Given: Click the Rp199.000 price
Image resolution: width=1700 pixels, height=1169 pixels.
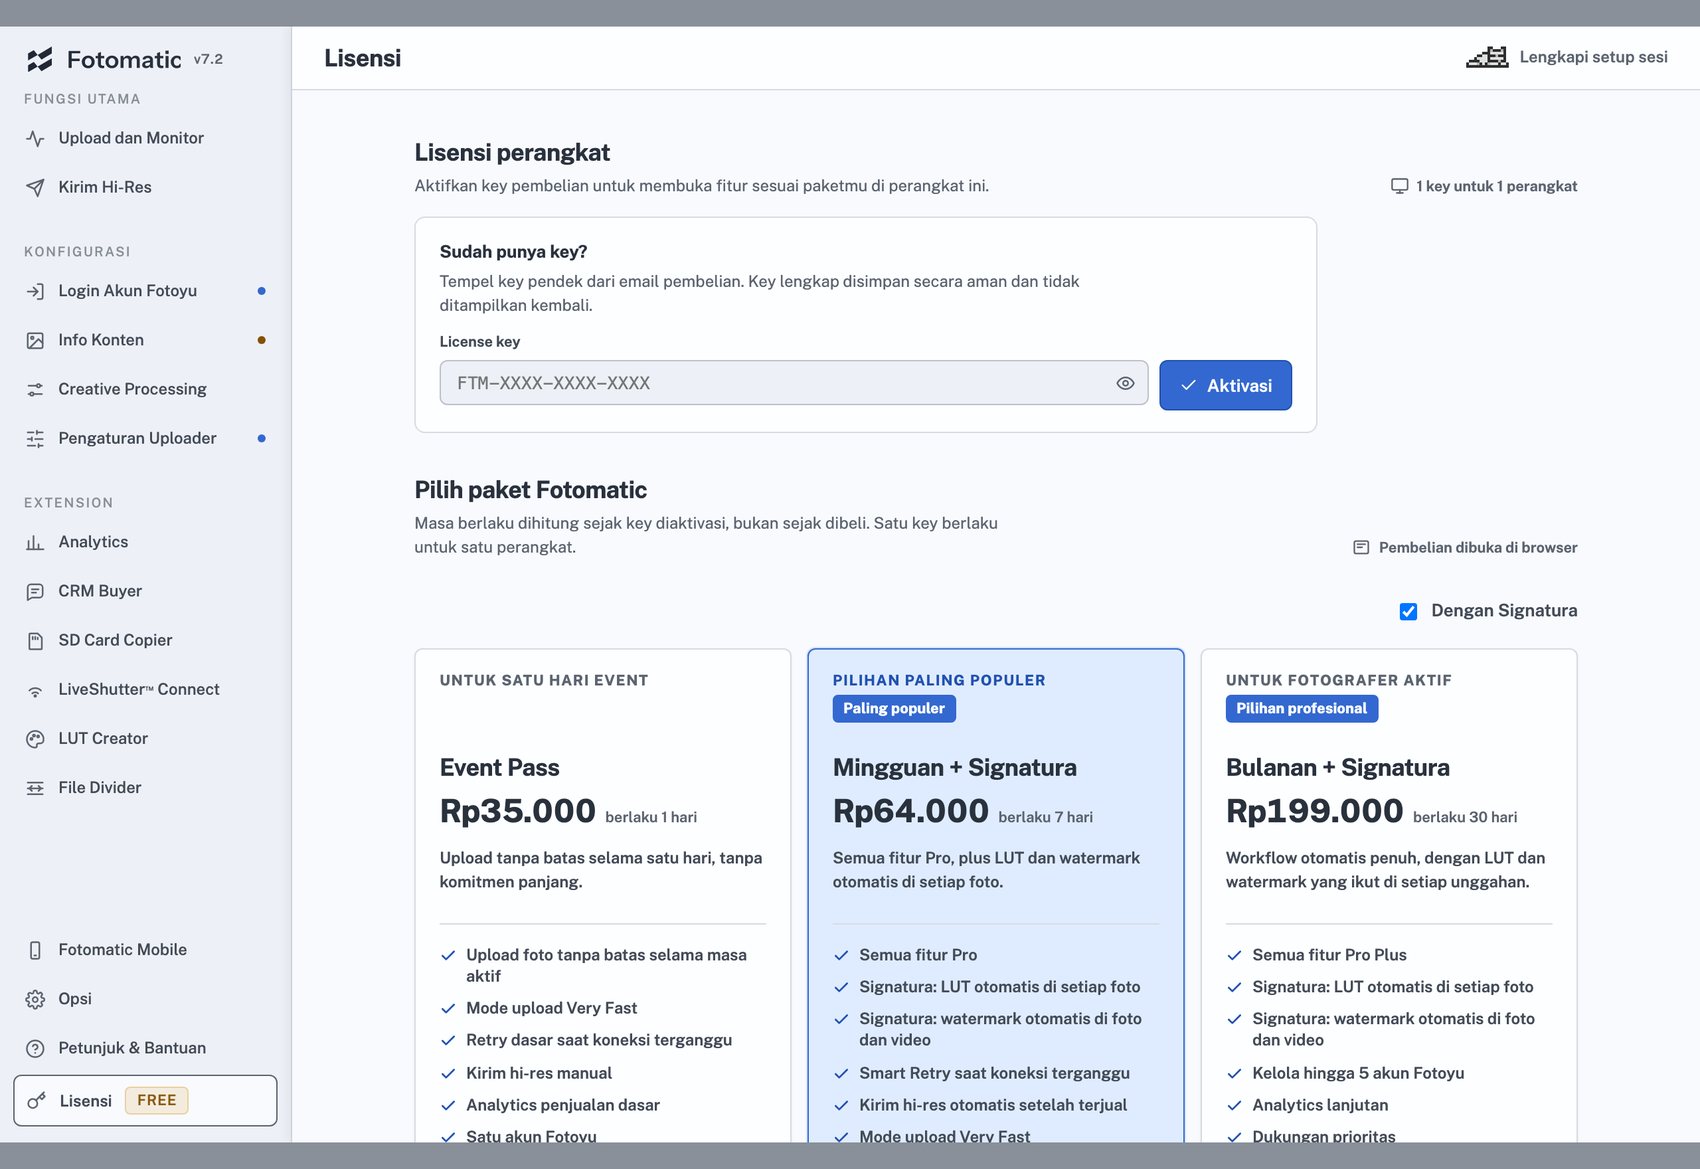Looking at the screenshot, I should [x=1315, y=811].
